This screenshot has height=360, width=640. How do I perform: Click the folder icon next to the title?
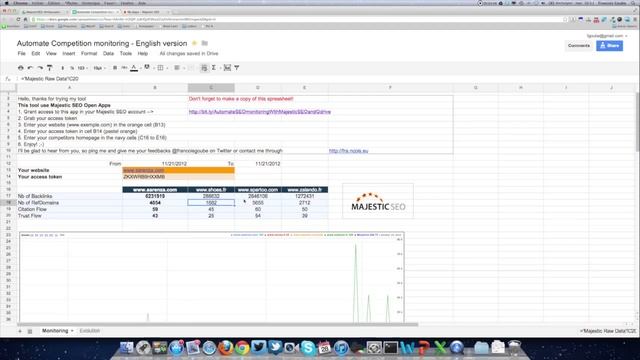tap(205, 43)
